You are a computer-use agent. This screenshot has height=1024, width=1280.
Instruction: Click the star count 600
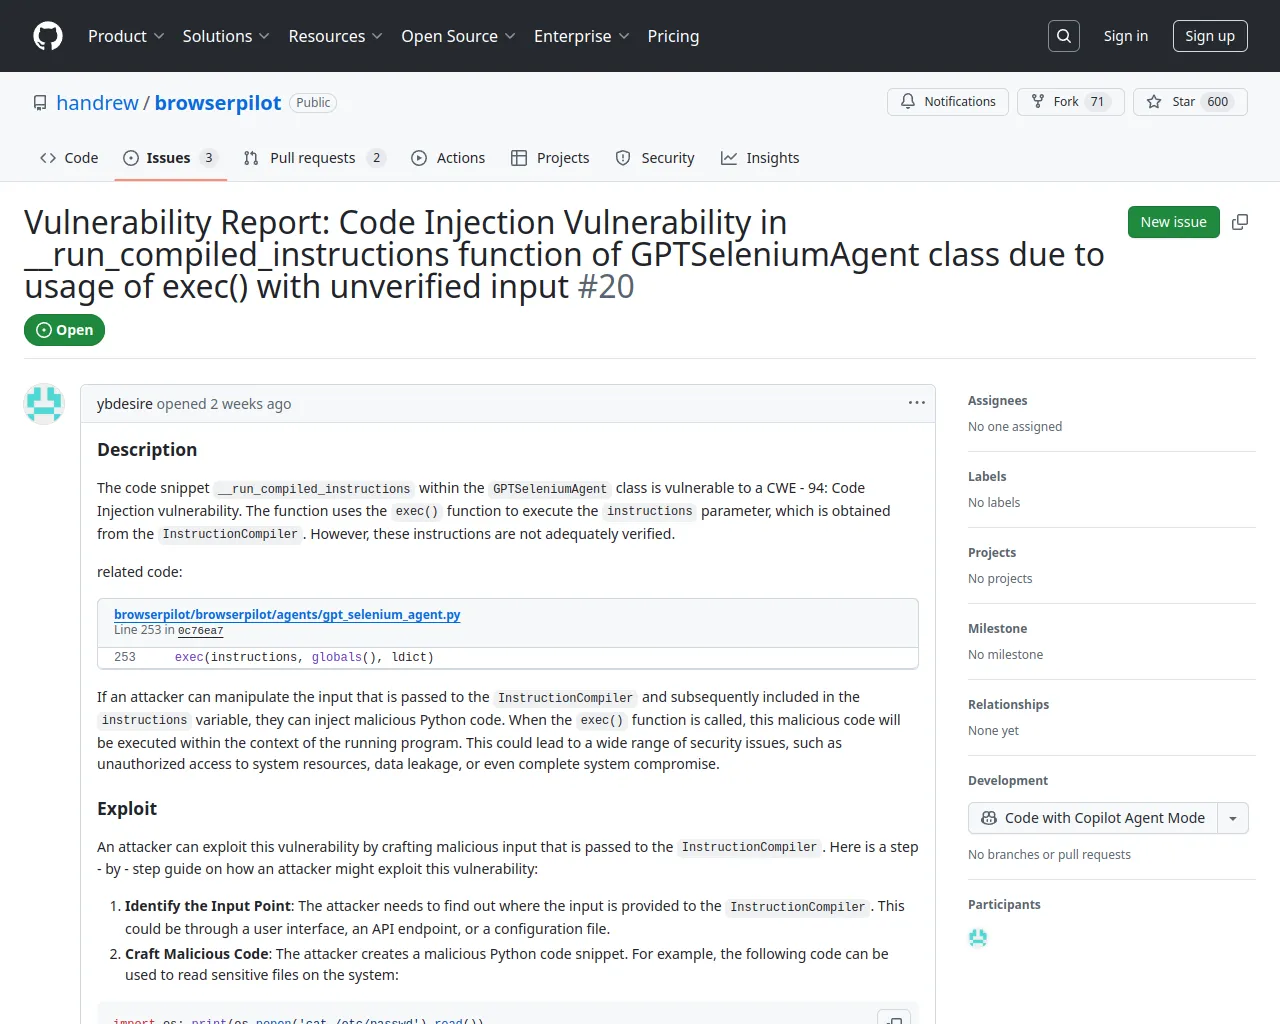tap(1218, 102)
